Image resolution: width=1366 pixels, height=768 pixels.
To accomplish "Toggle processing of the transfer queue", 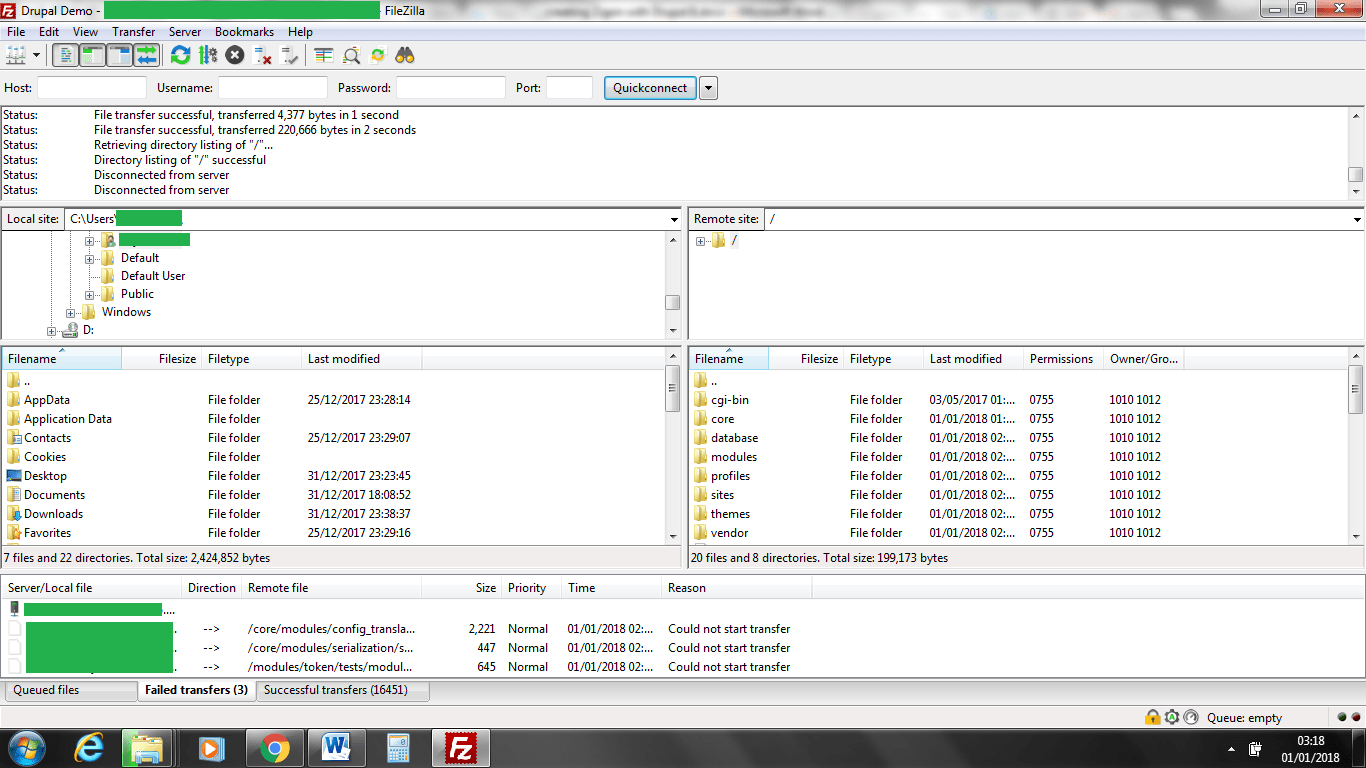I will (208, 55).
